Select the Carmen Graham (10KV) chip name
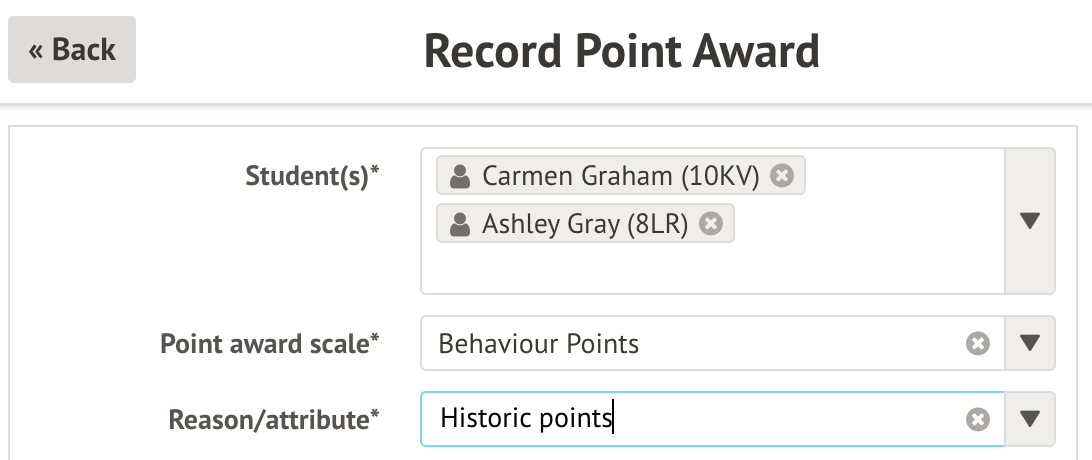 click(620, 177)
